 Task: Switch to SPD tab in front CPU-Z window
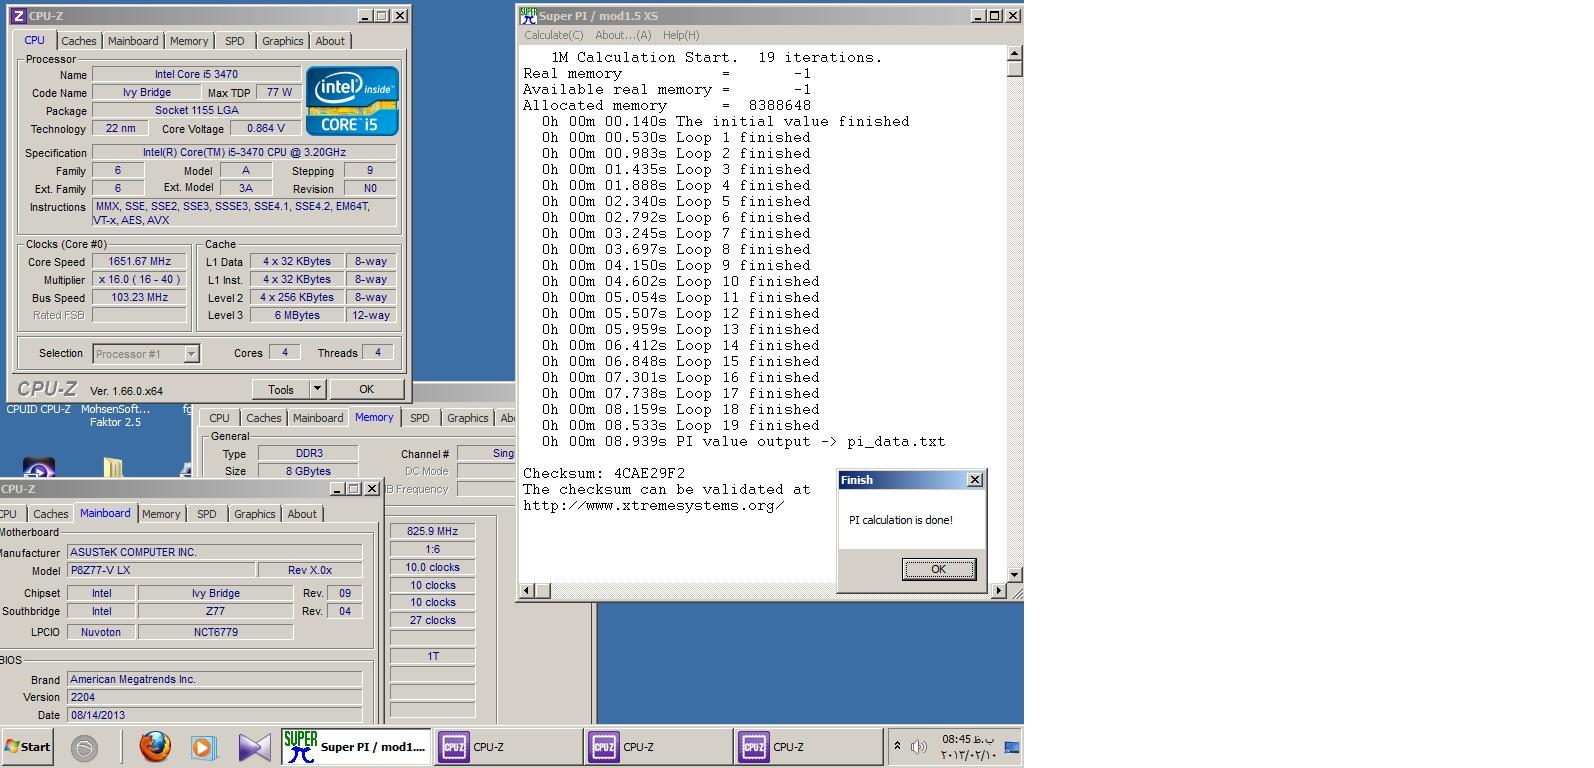pos(234,41)
